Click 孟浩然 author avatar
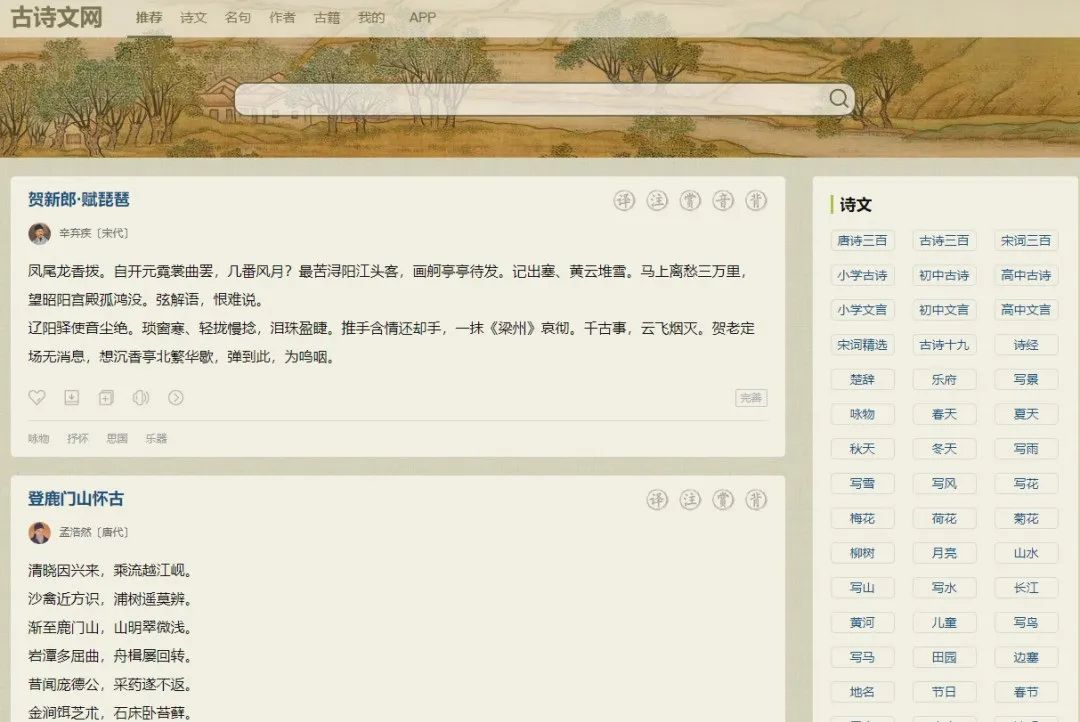 [x=39, y=533]
